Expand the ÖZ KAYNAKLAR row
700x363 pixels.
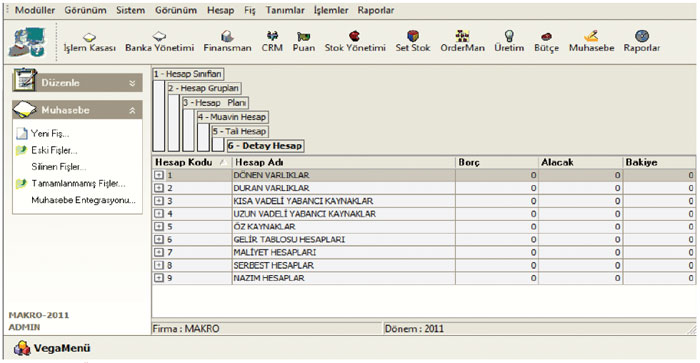[159, 227]
